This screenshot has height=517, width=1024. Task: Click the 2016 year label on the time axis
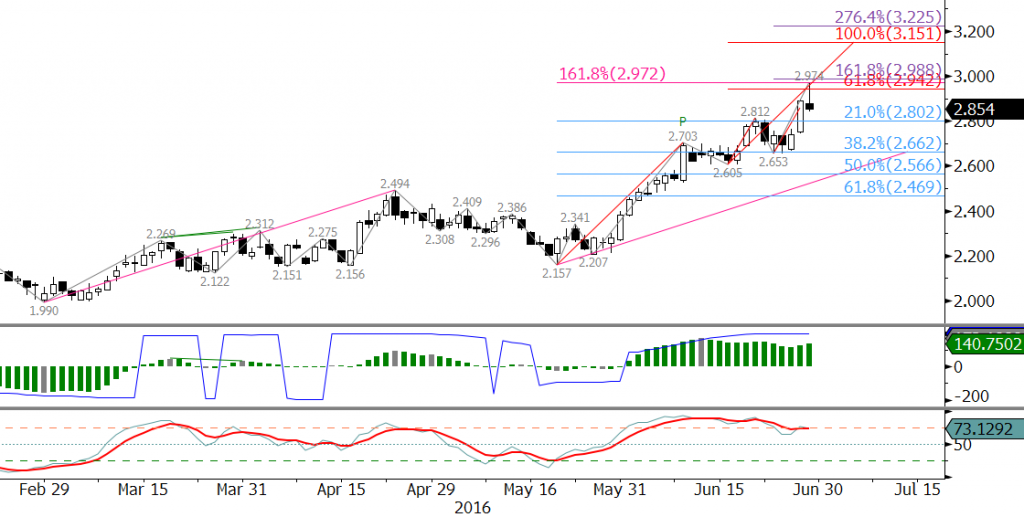473,507
